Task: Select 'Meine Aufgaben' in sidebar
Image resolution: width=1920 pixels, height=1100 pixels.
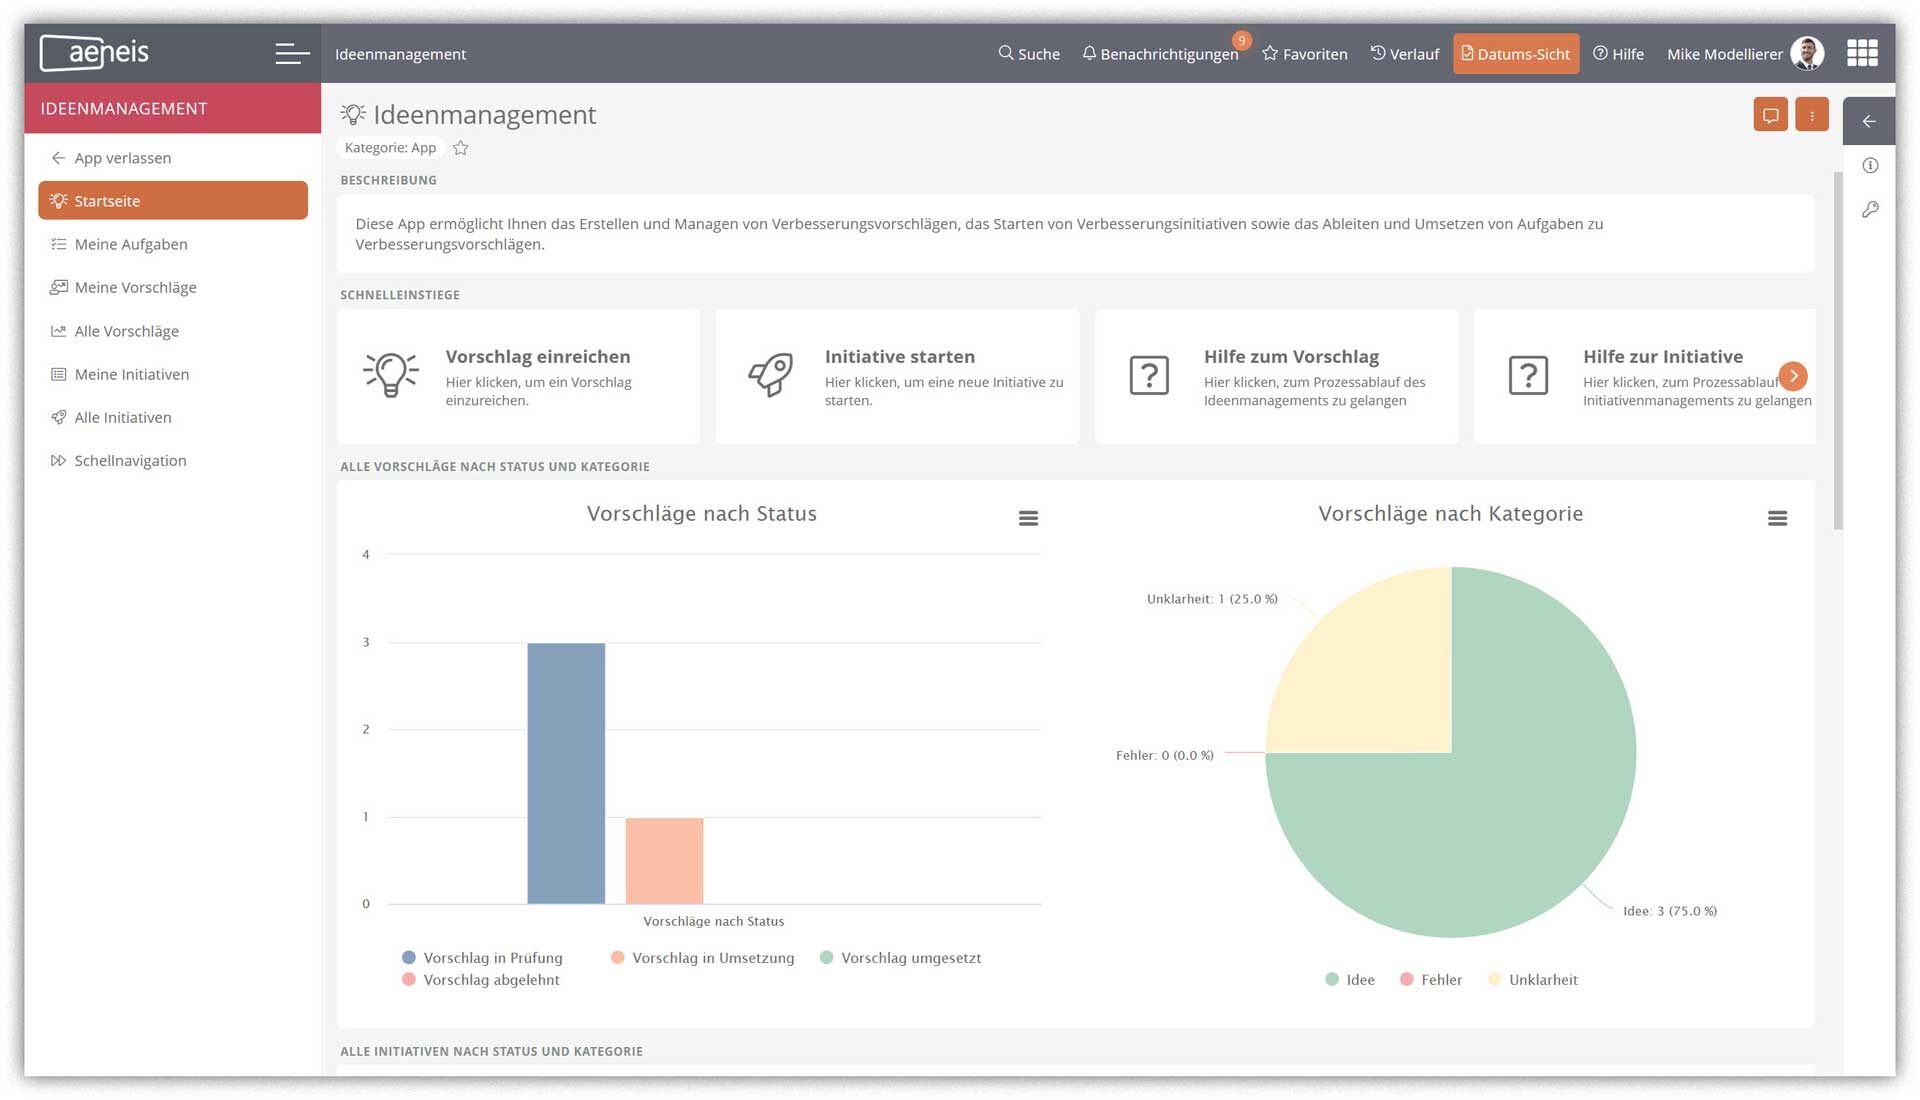Action: coord(131,244)
